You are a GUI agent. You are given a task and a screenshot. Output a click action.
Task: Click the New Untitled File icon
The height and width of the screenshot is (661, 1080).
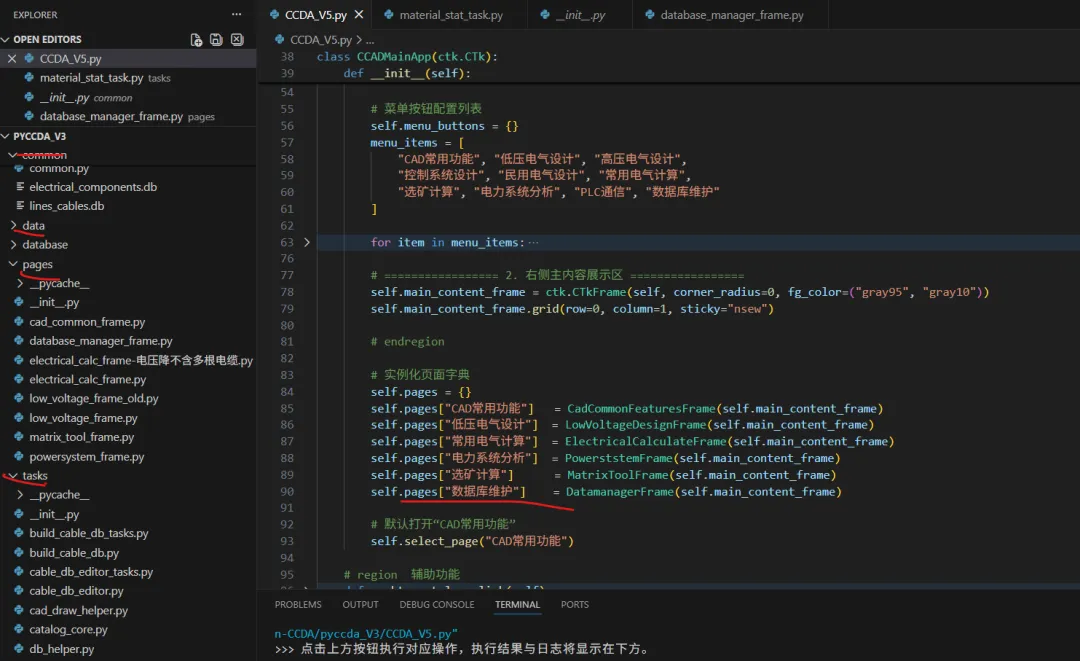point(196,40)
